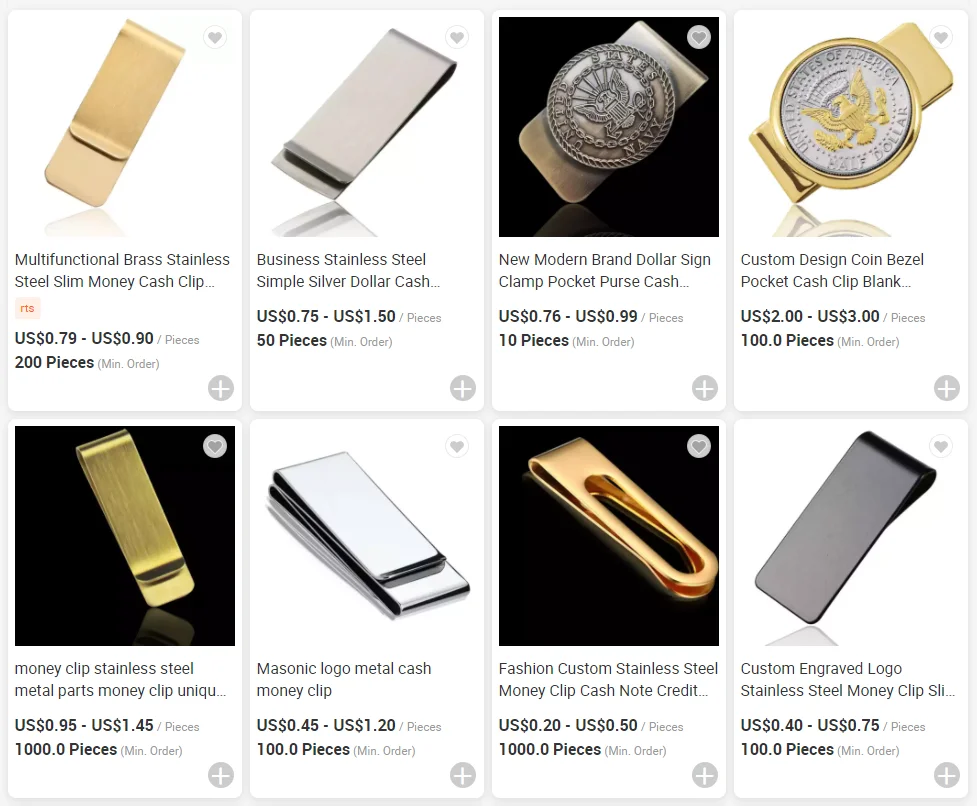View the half dollar coin clip image
977x806 pixels.
(851, 127)
